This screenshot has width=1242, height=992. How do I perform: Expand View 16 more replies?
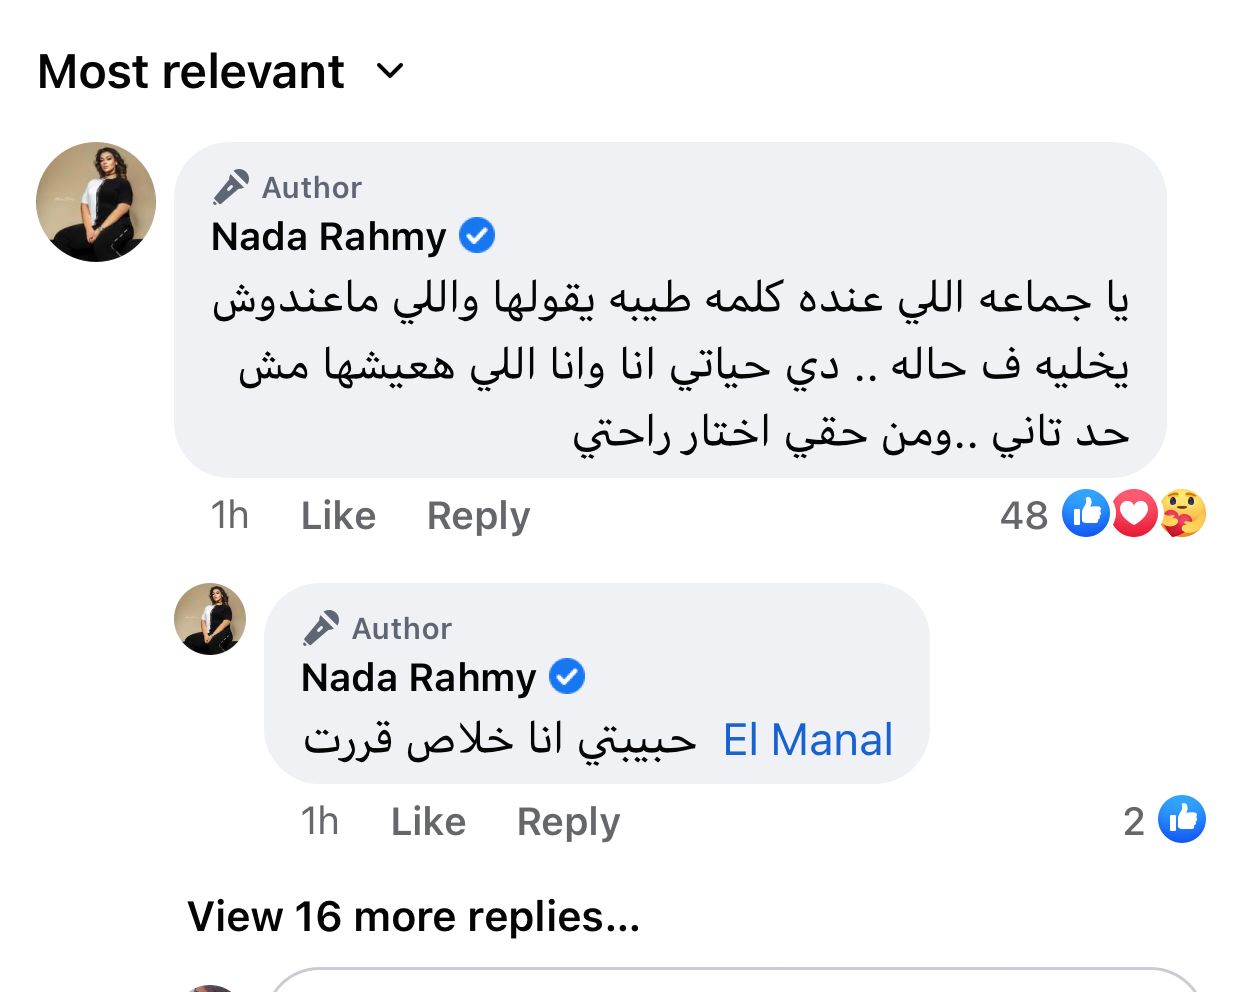pos(413,916)
